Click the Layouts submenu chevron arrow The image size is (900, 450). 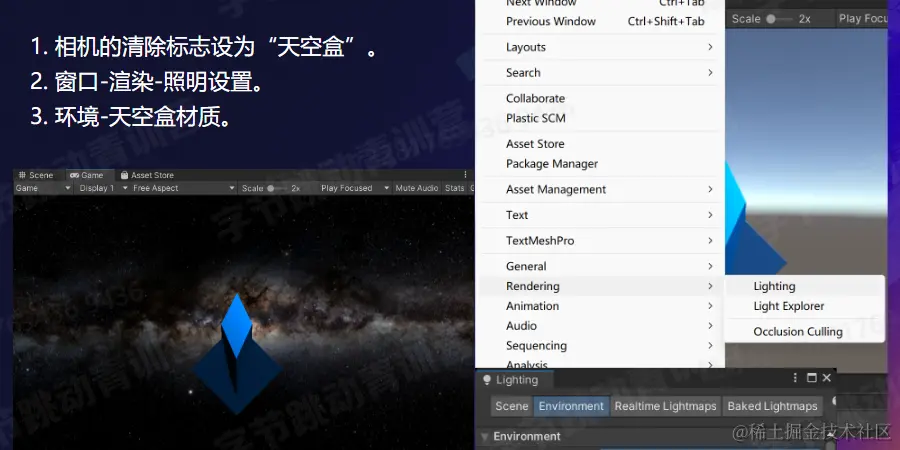pos(710,47)
